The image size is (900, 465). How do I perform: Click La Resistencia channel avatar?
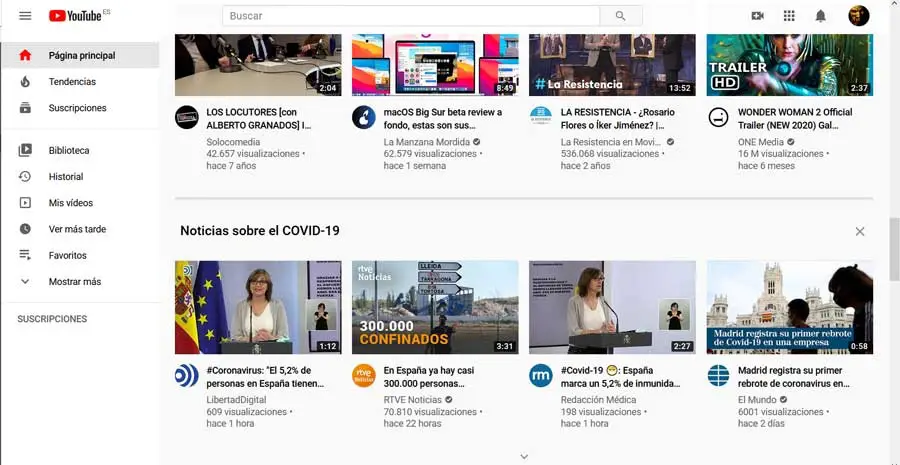coord(541,117)
